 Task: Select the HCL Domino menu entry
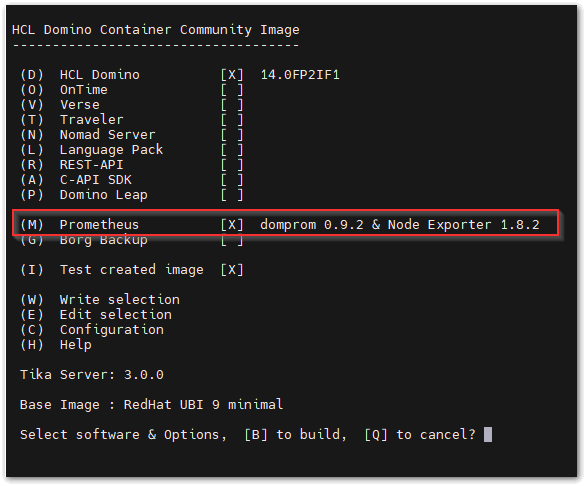click(x=100, y=75)
